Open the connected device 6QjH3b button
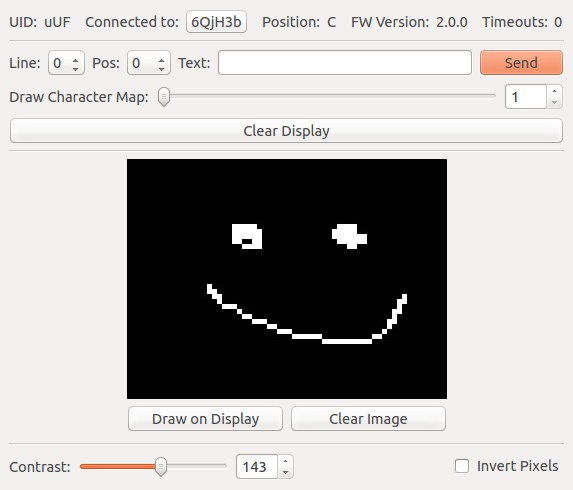 (x=216, y=22)
